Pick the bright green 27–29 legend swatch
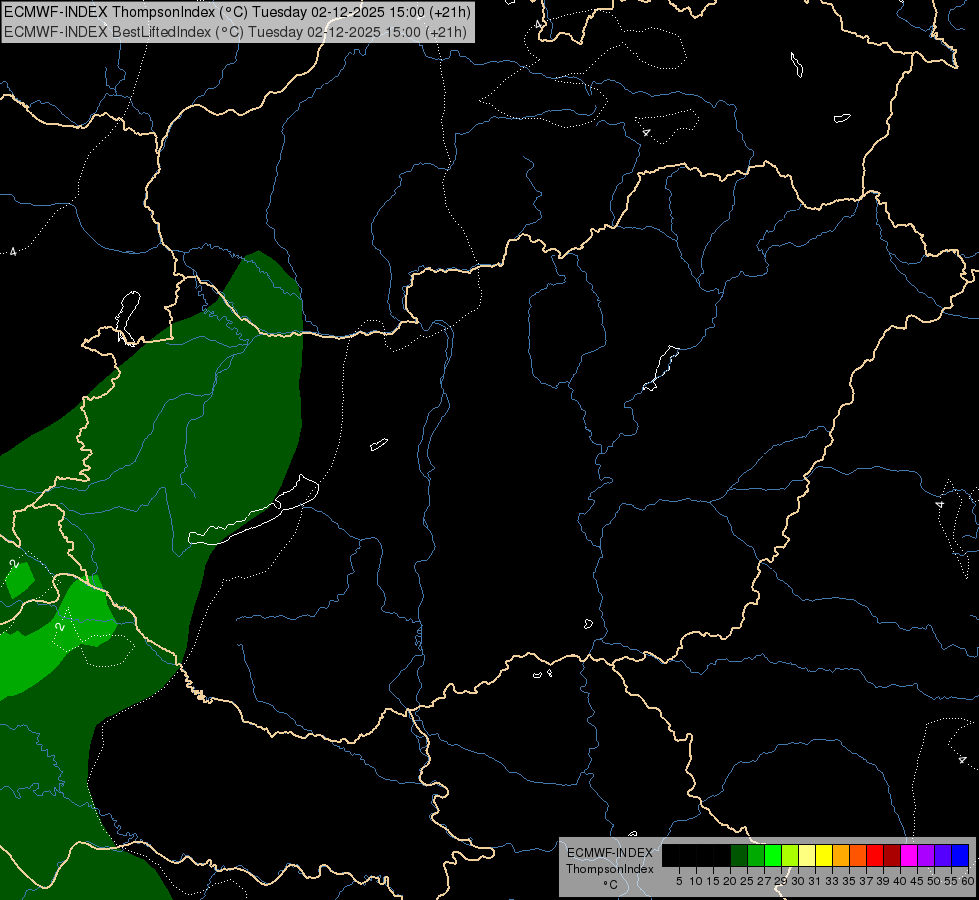Image resolution: width=979 pixels, height=900 pixels. point(773,855)
